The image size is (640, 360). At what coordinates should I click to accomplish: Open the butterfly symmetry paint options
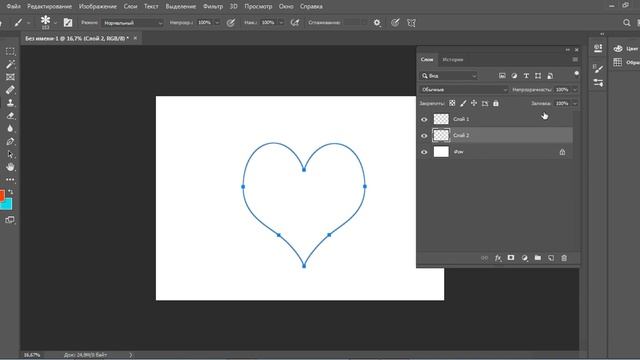411,23
